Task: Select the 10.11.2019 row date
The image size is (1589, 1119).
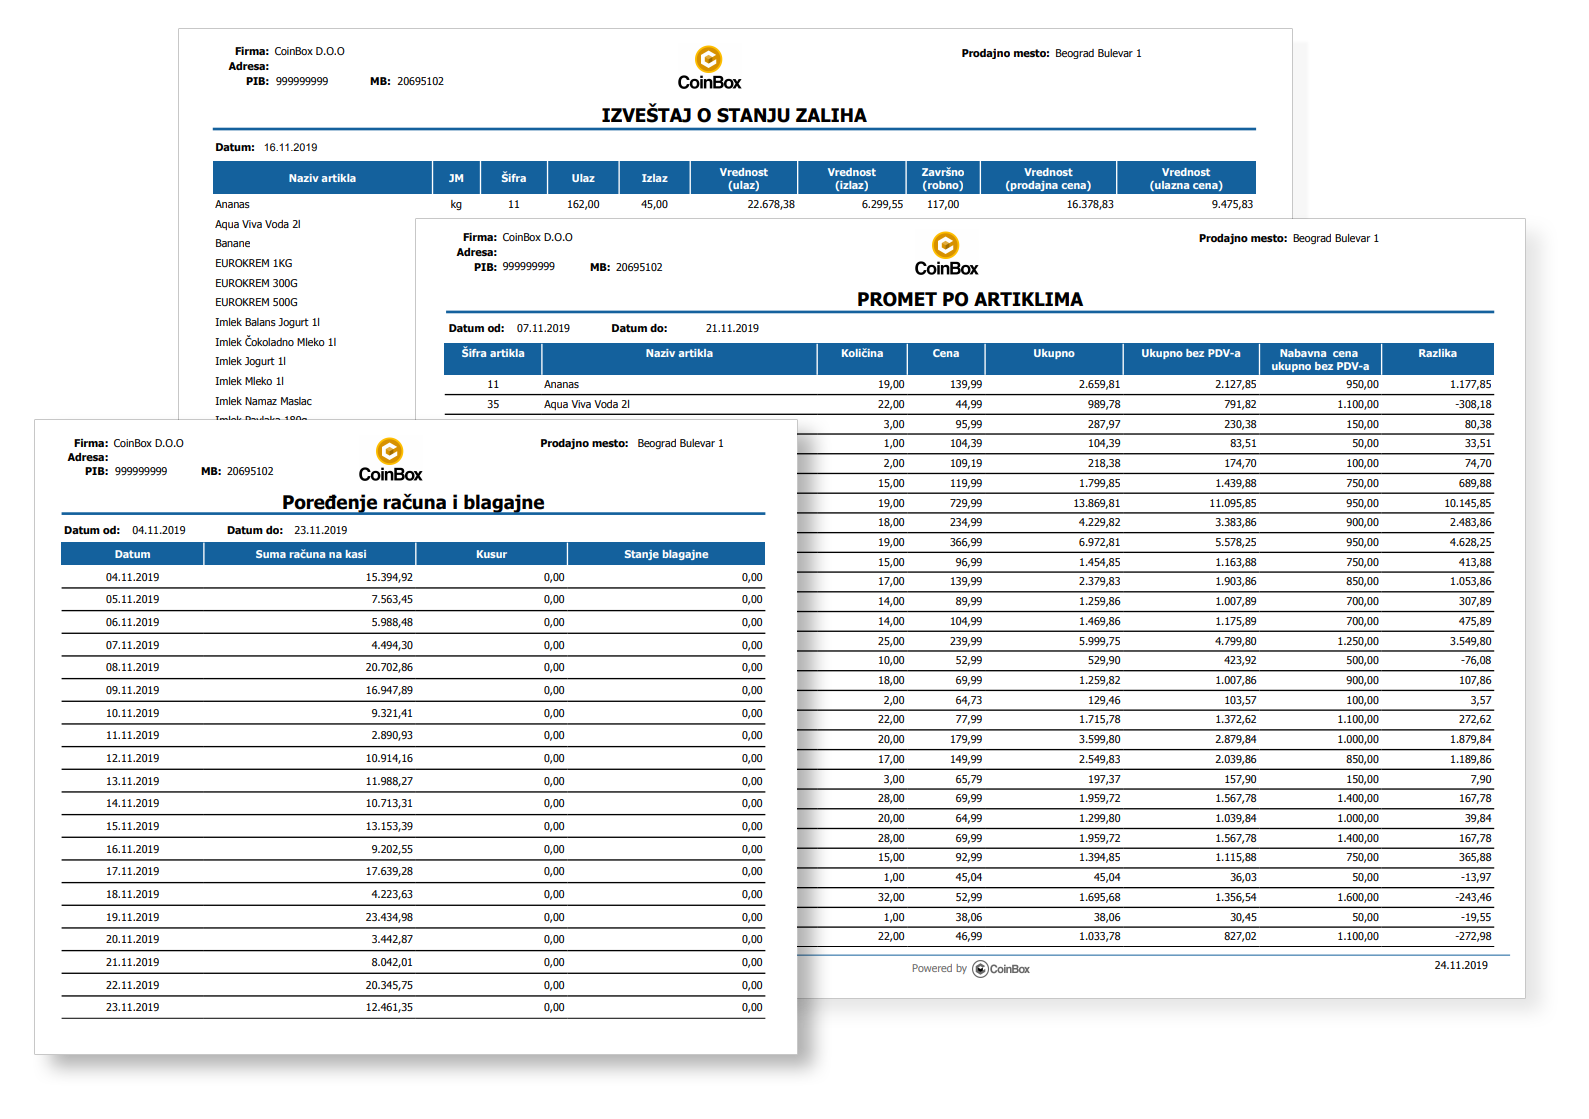Action: (132, 713)
